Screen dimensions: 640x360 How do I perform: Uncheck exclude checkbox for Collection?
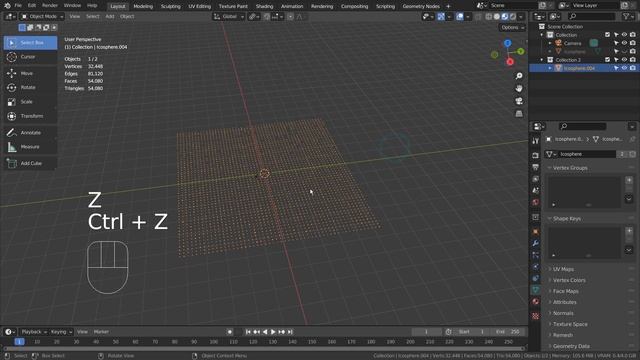coord(607,35)
